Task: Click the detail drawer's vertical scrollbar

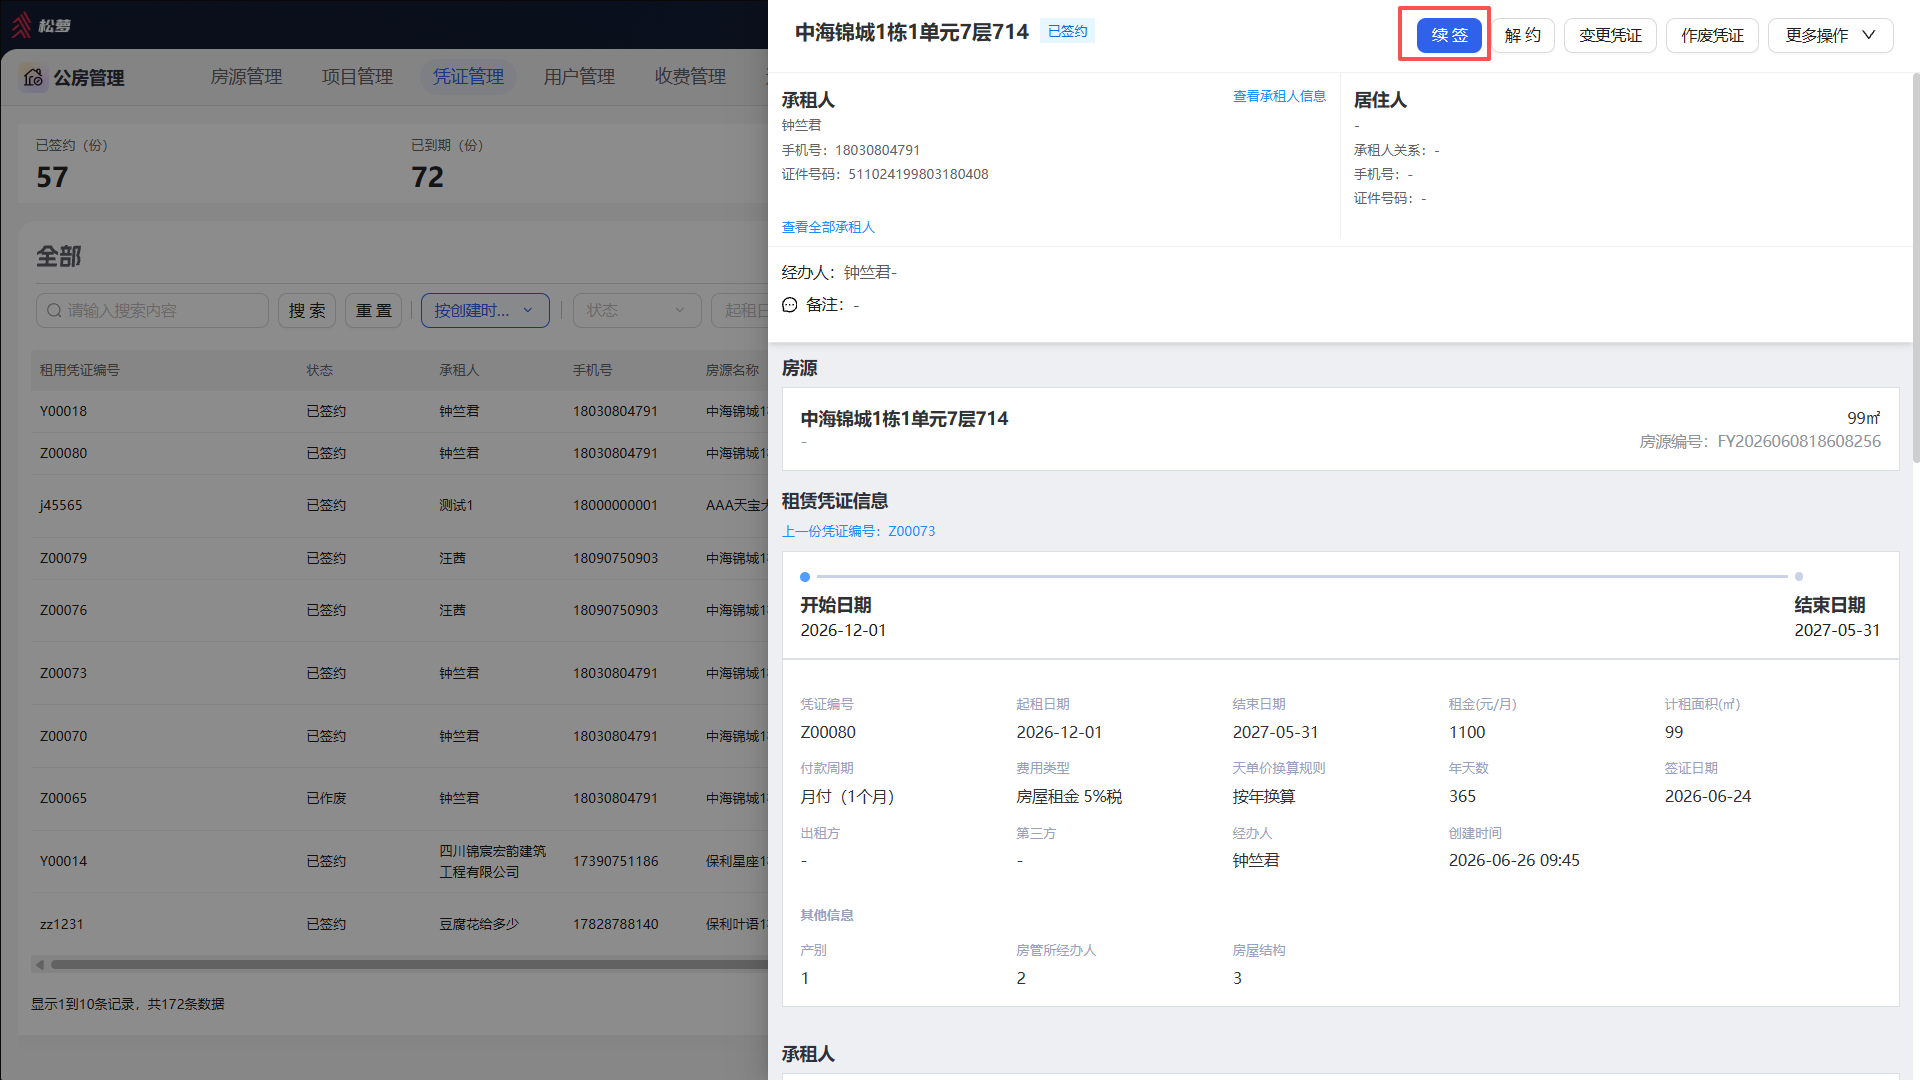Action: pos(1915,268)
